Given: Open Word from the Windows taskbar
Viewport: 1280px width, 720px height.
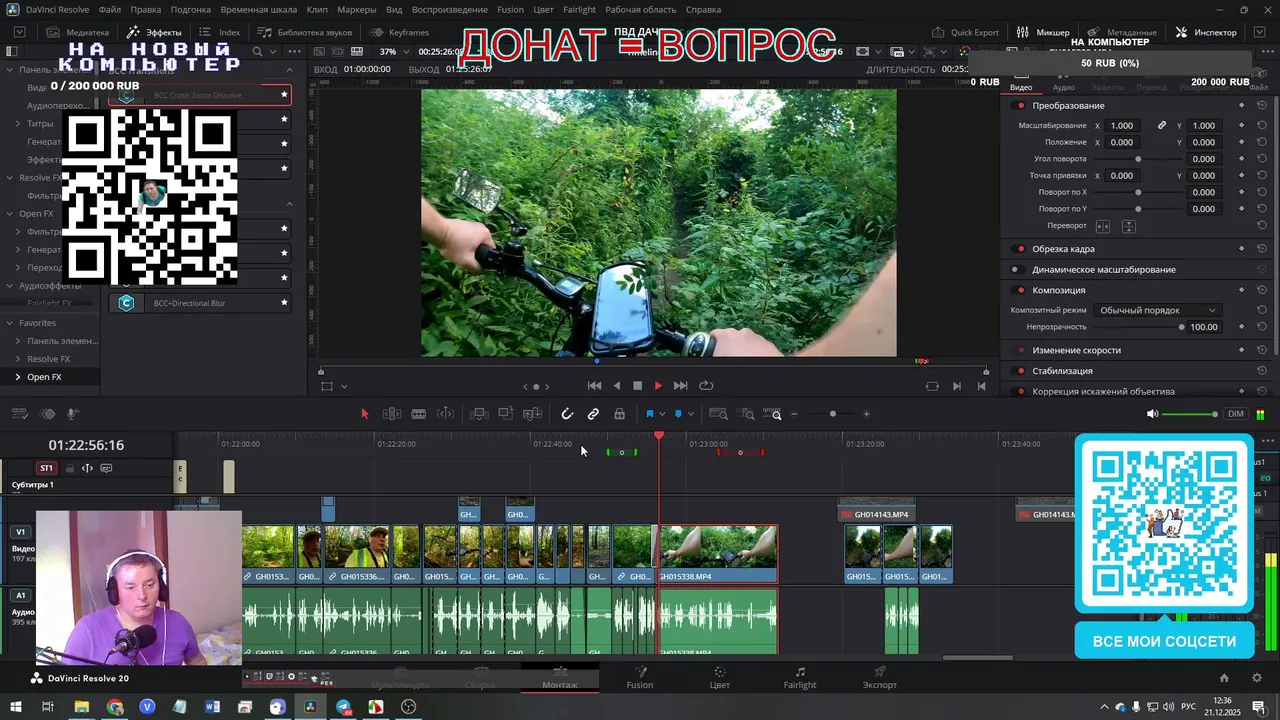Looking at the screenshot, I should pyautogui.click(x=212, y=707).
